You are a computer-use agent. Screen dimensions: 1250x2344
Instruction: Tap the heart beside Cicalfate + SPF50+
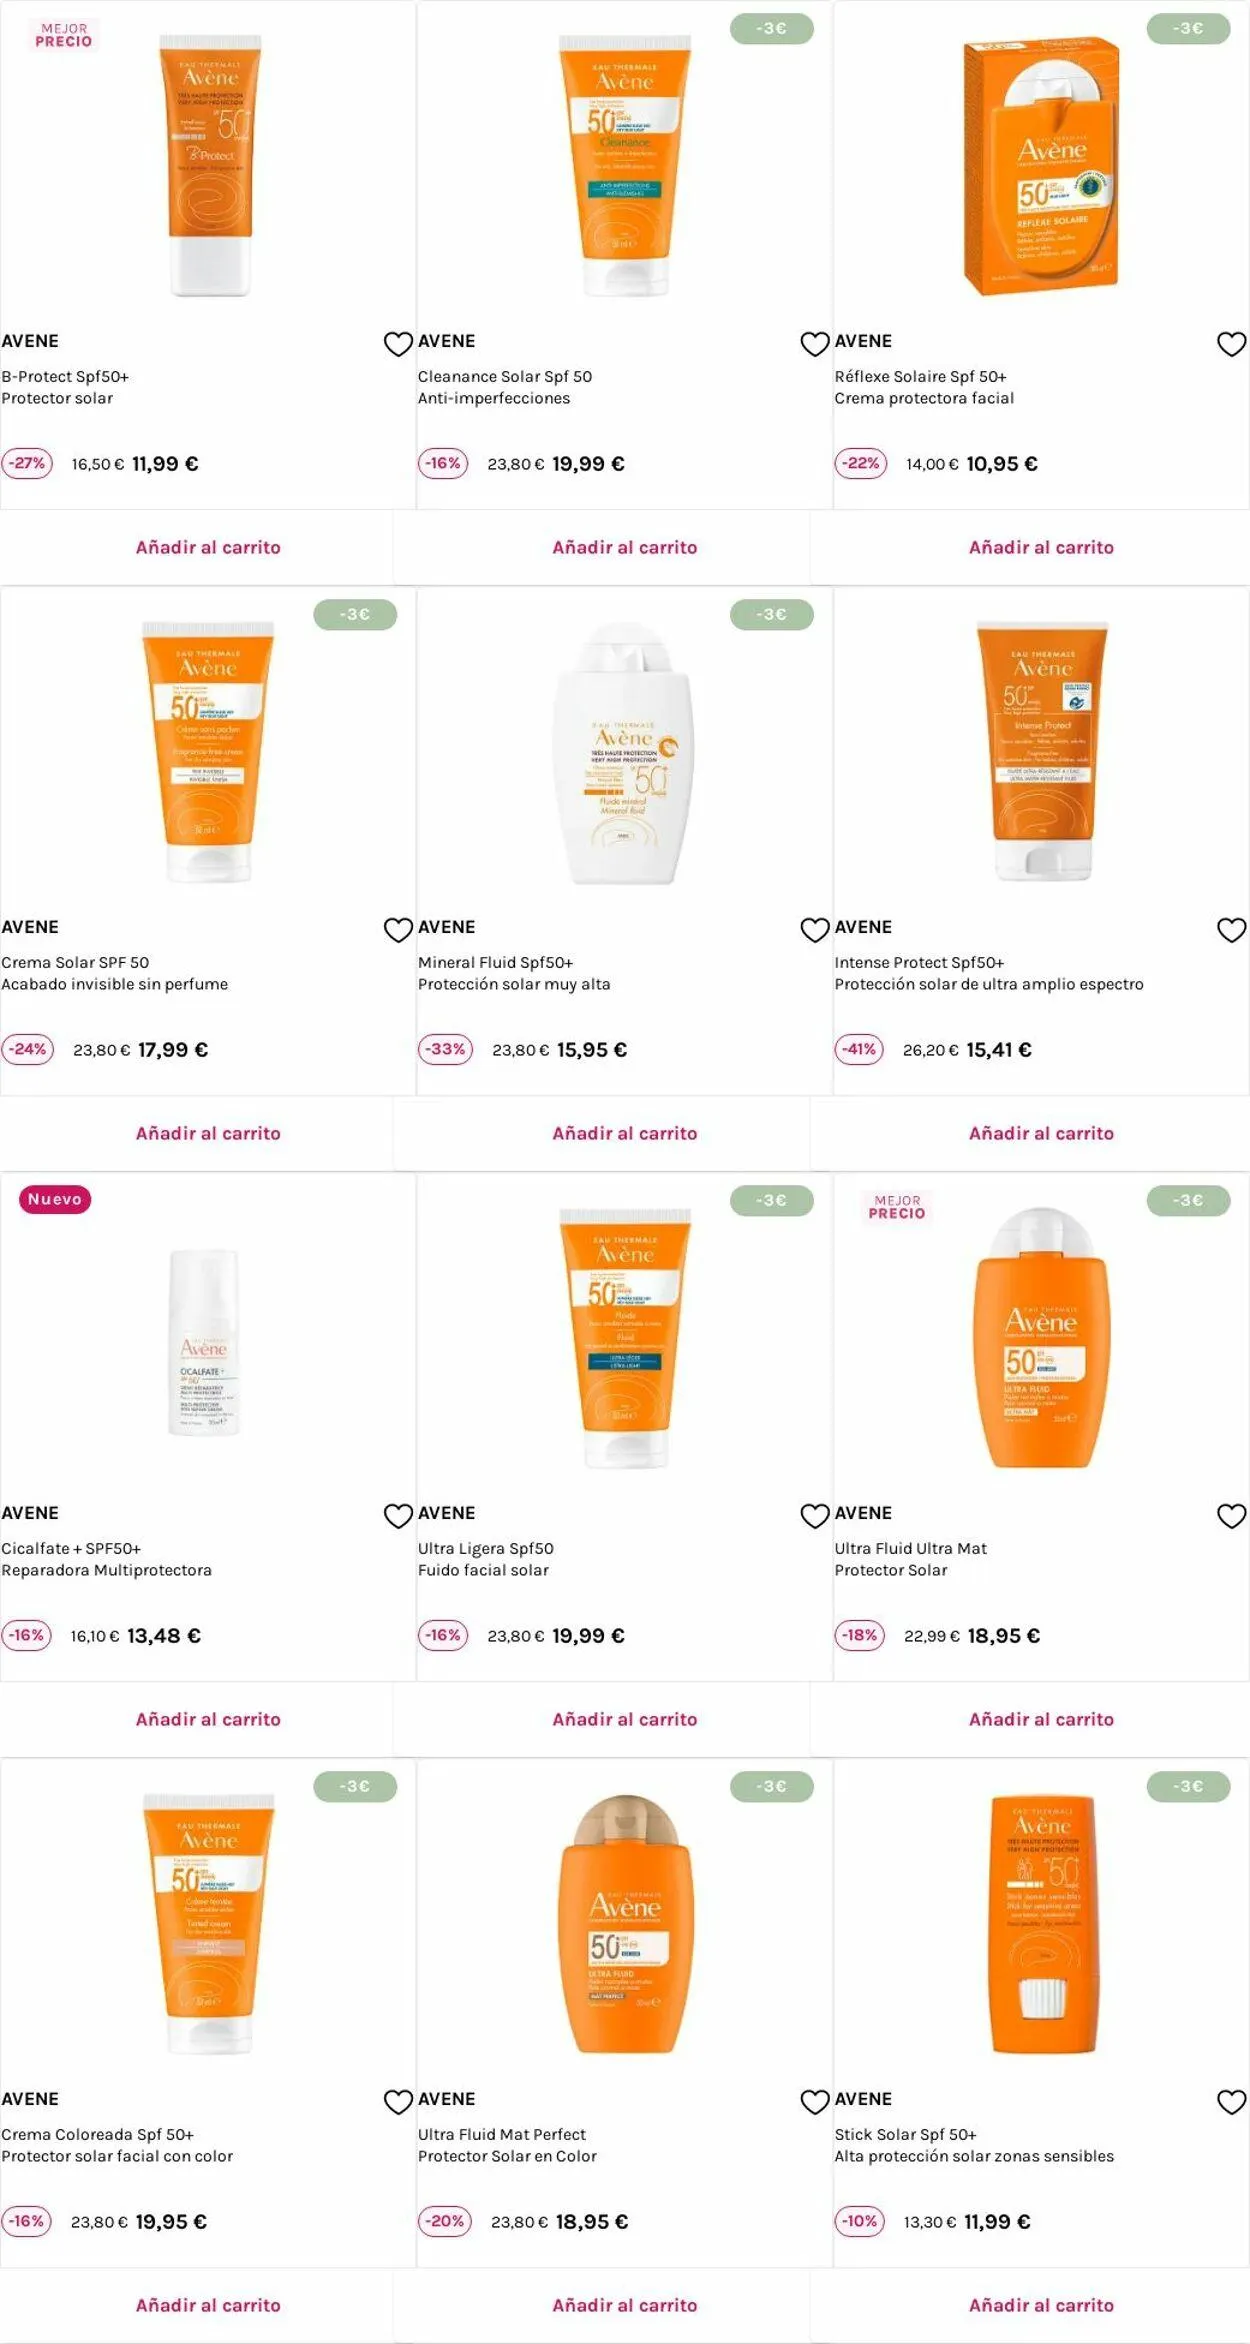(x=398, y=1516)
